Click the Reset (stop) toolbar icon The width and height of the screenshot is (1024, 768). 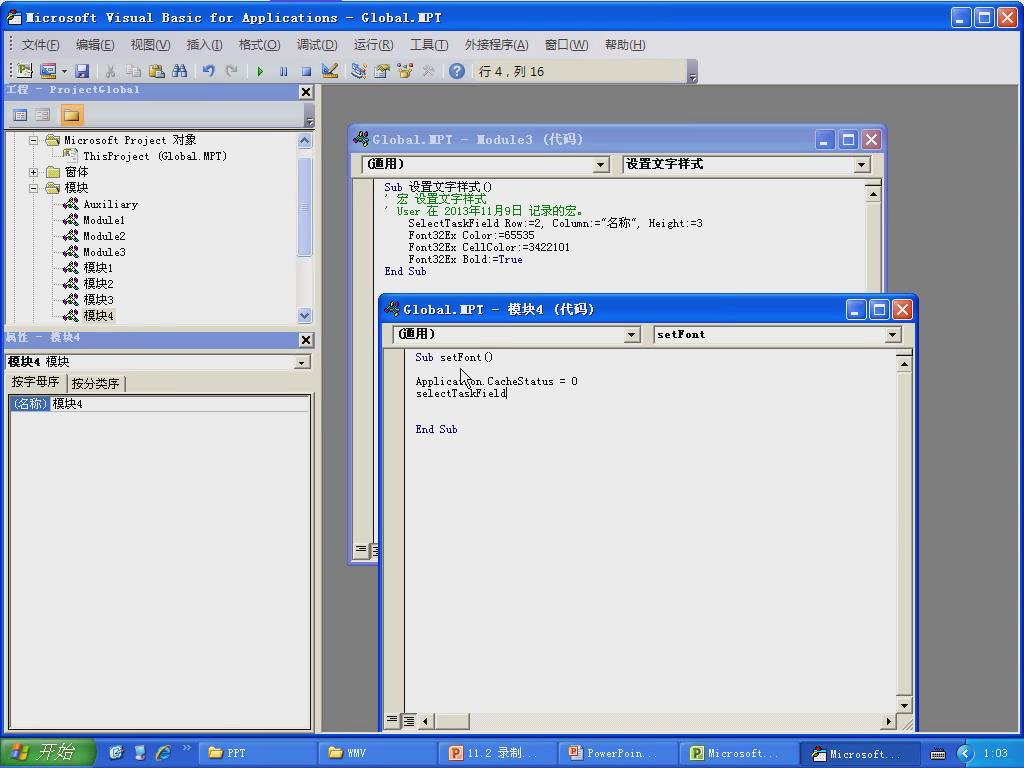[306, 71]
